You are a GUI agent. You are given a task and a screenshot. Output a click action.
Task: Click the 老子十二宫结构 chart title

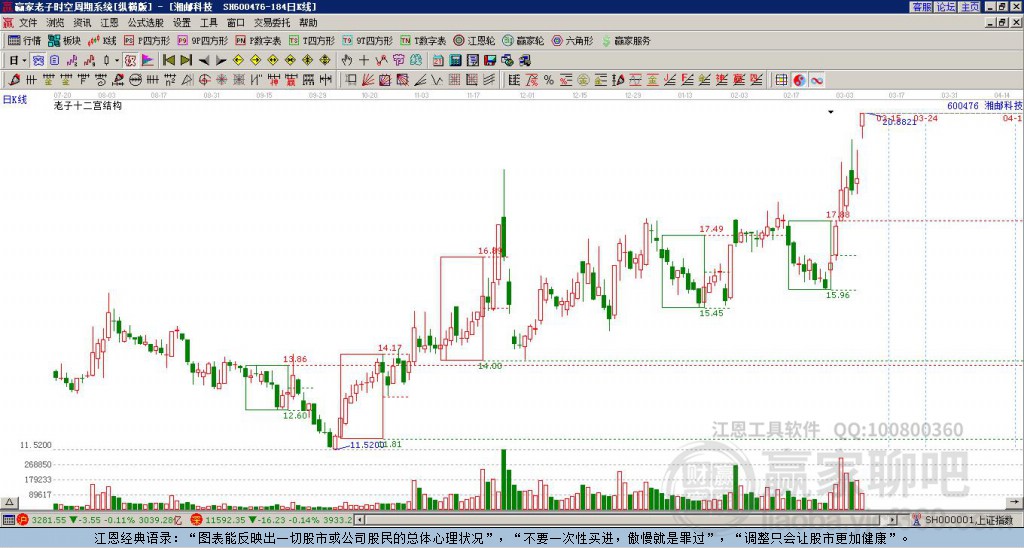[87, 105]
